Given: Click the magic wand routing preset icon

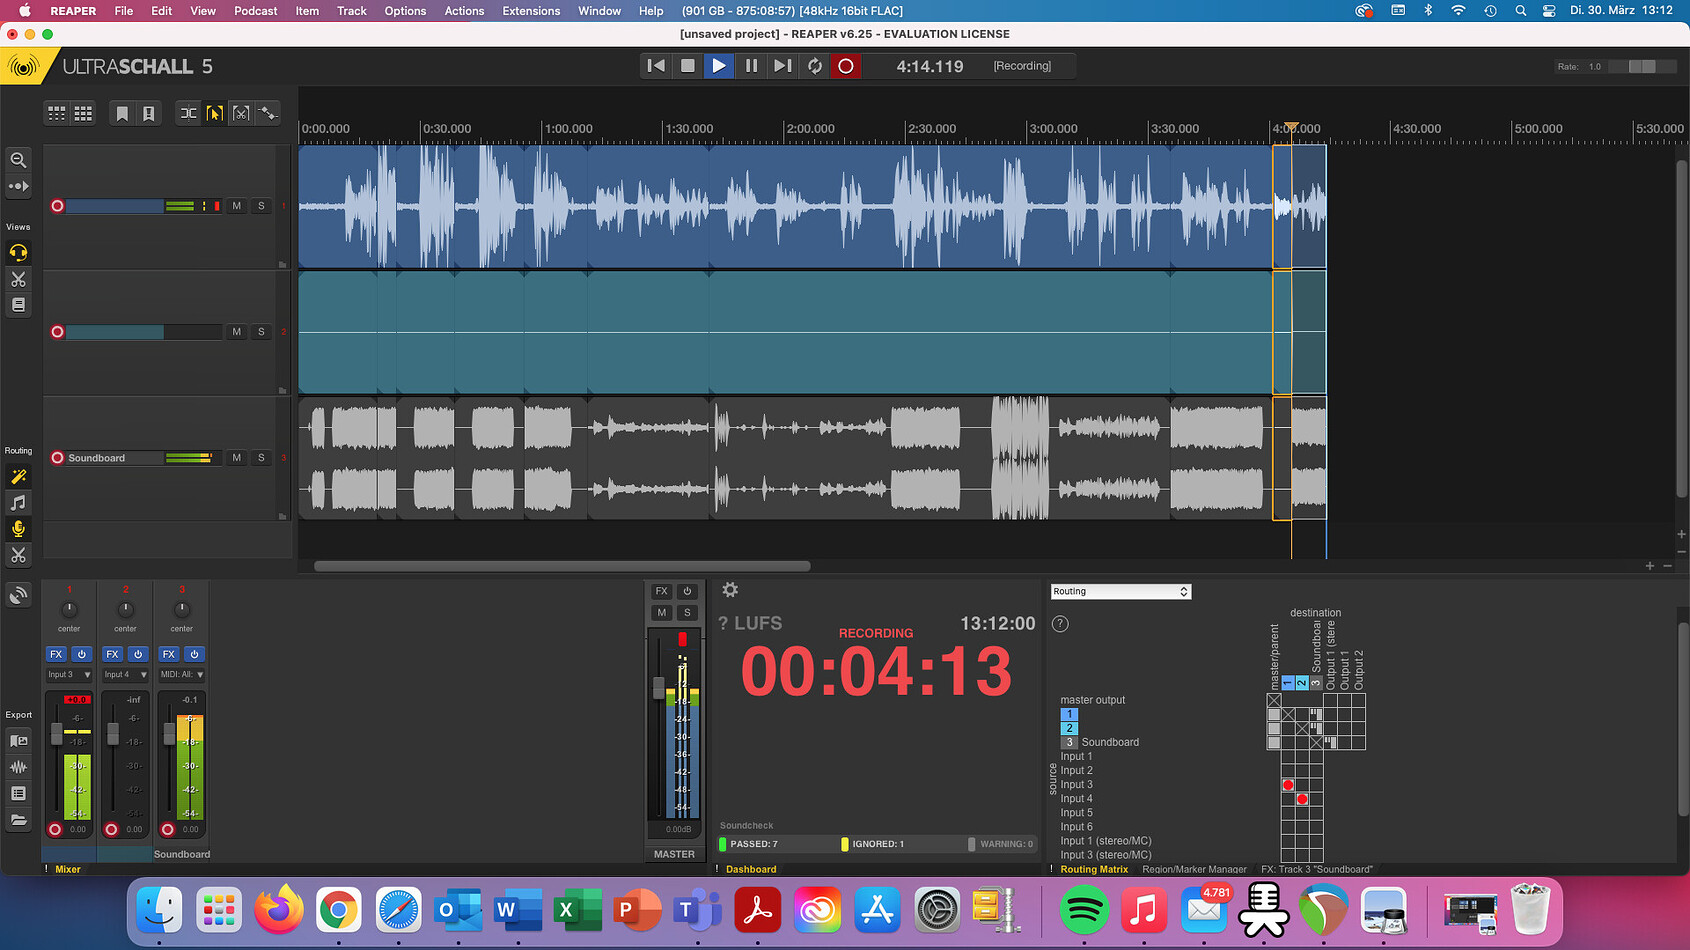Looking at the screenshot, I should tap(18, 476).
